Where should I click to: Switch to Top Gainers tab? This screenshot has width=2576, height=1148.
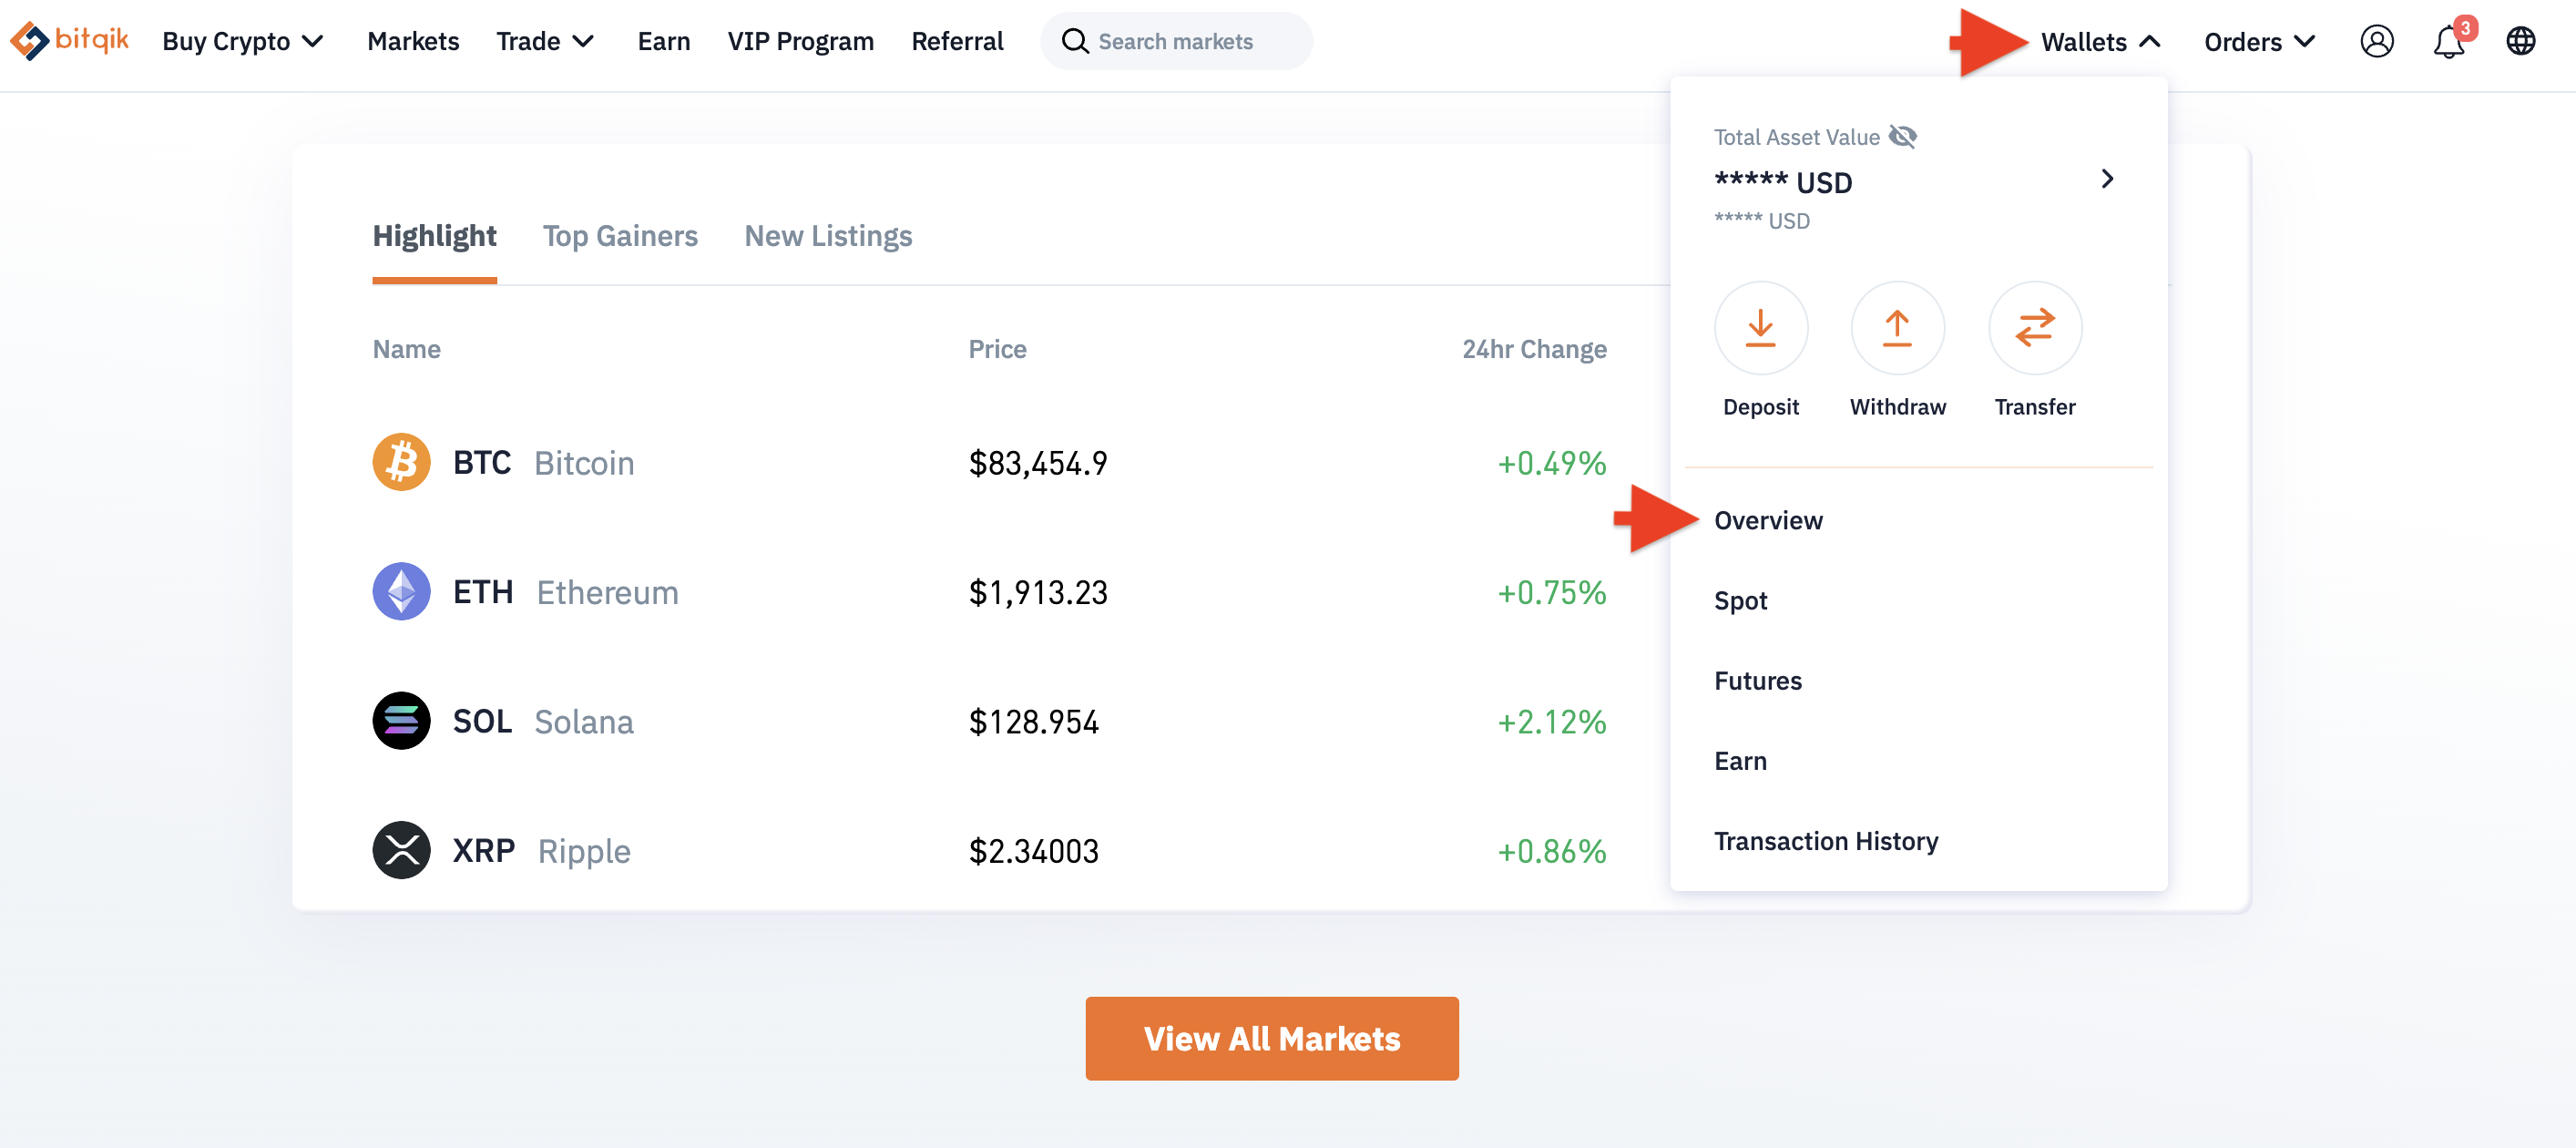(620, 236)
